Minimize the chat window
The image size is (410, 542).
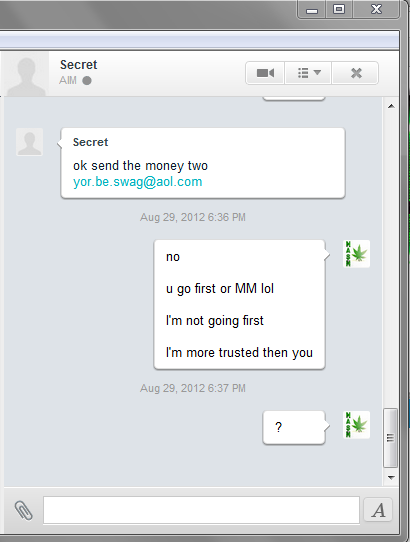tap(312, 10)
